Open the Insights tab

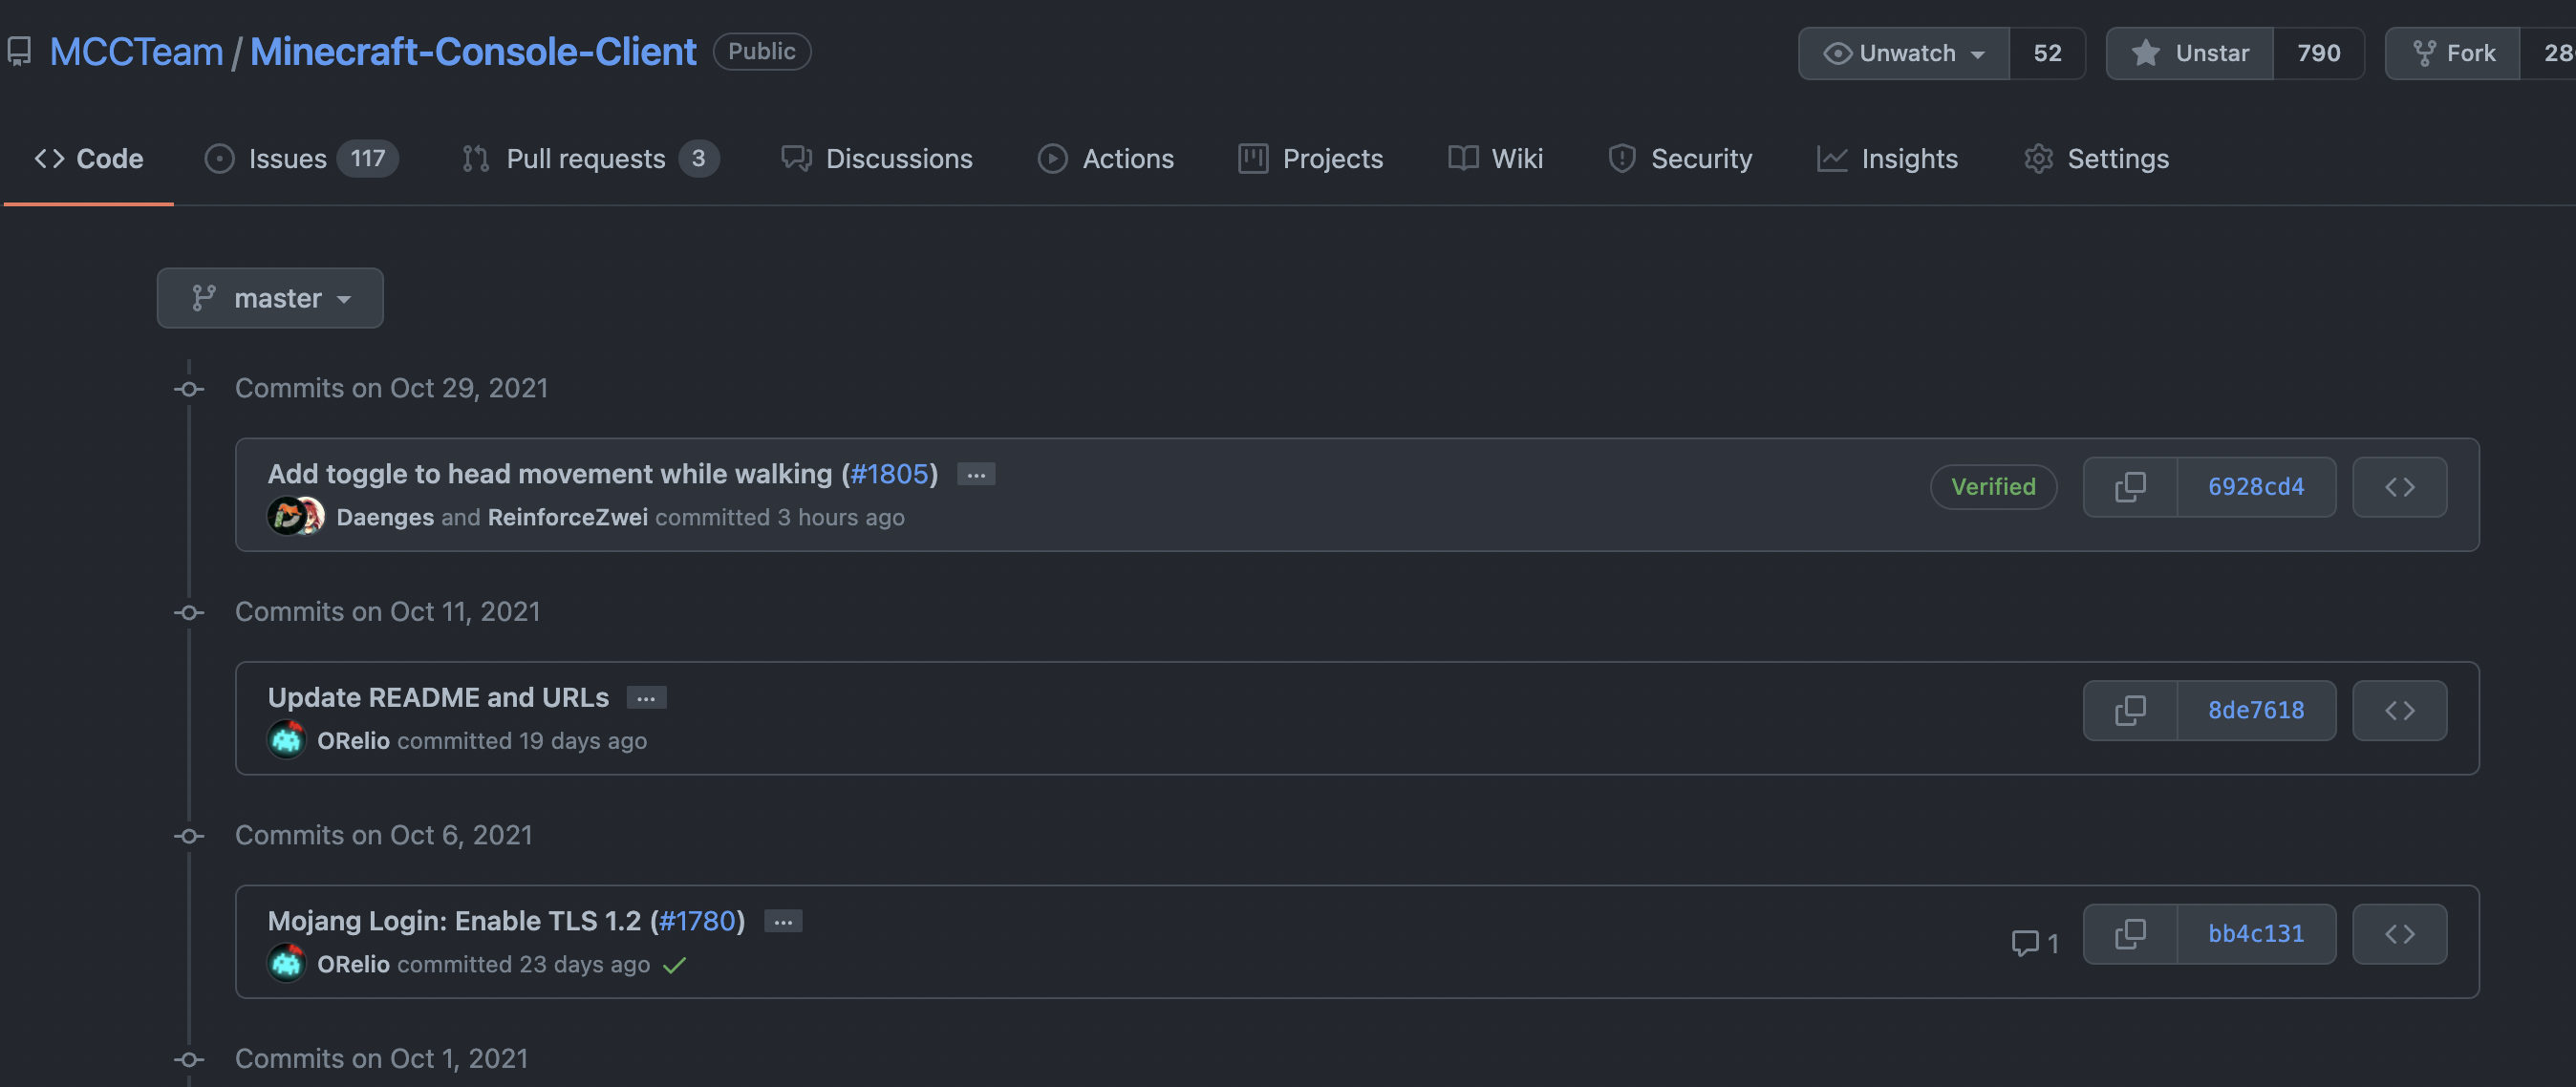click(1886, 159)
